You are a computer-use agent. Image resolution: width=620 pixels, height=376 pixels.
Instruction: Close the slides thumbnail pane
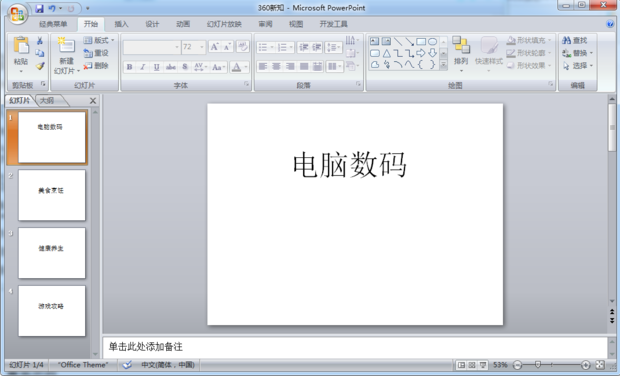pos(93,101)
